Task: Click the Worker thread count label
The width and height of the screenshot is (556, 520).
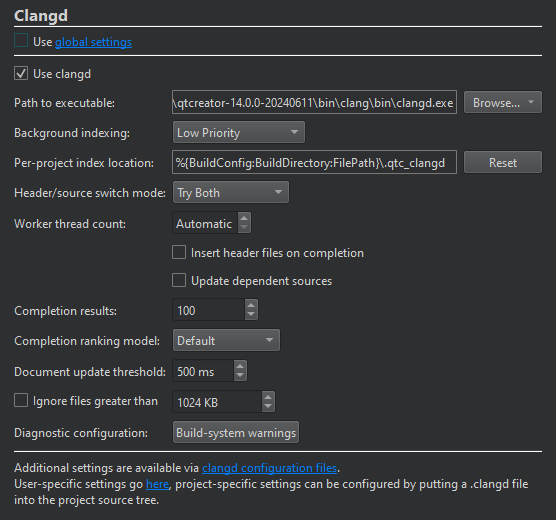Action: click(70, 224)
